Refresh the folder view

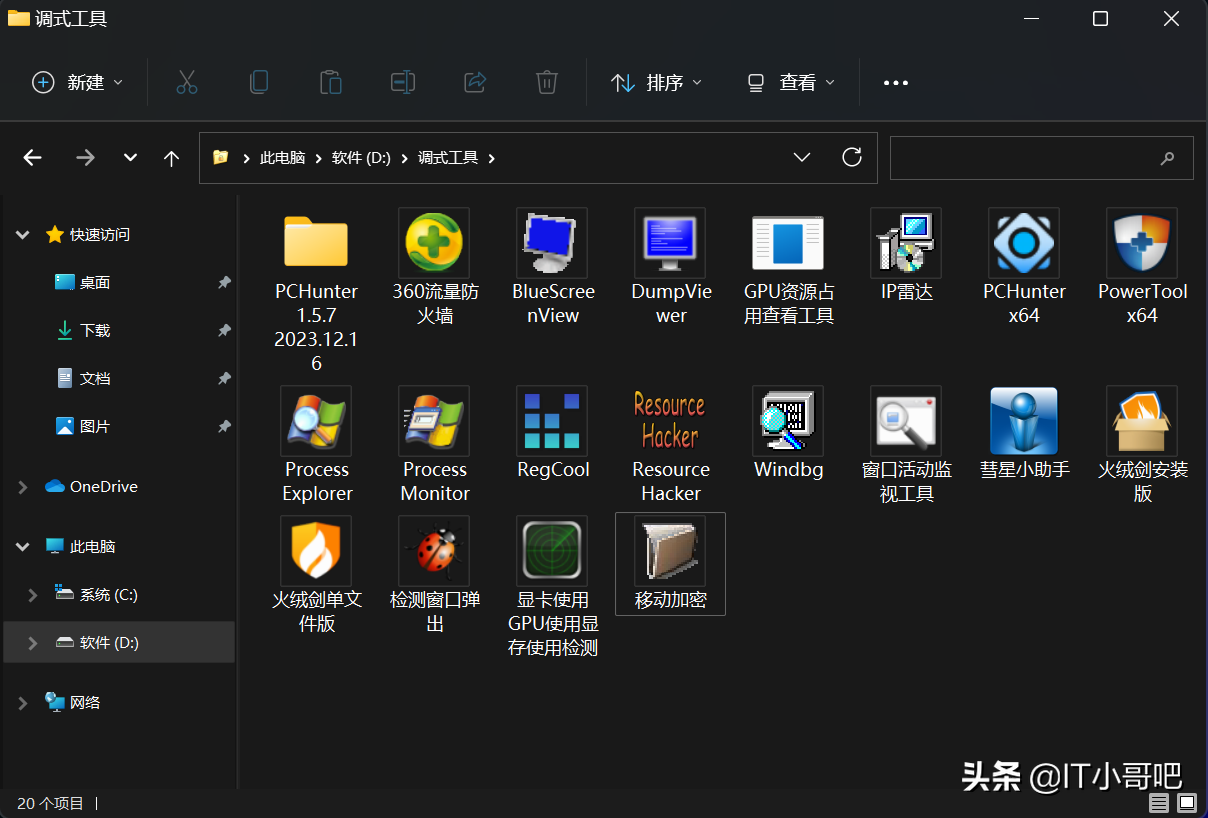tap(851, 157)
